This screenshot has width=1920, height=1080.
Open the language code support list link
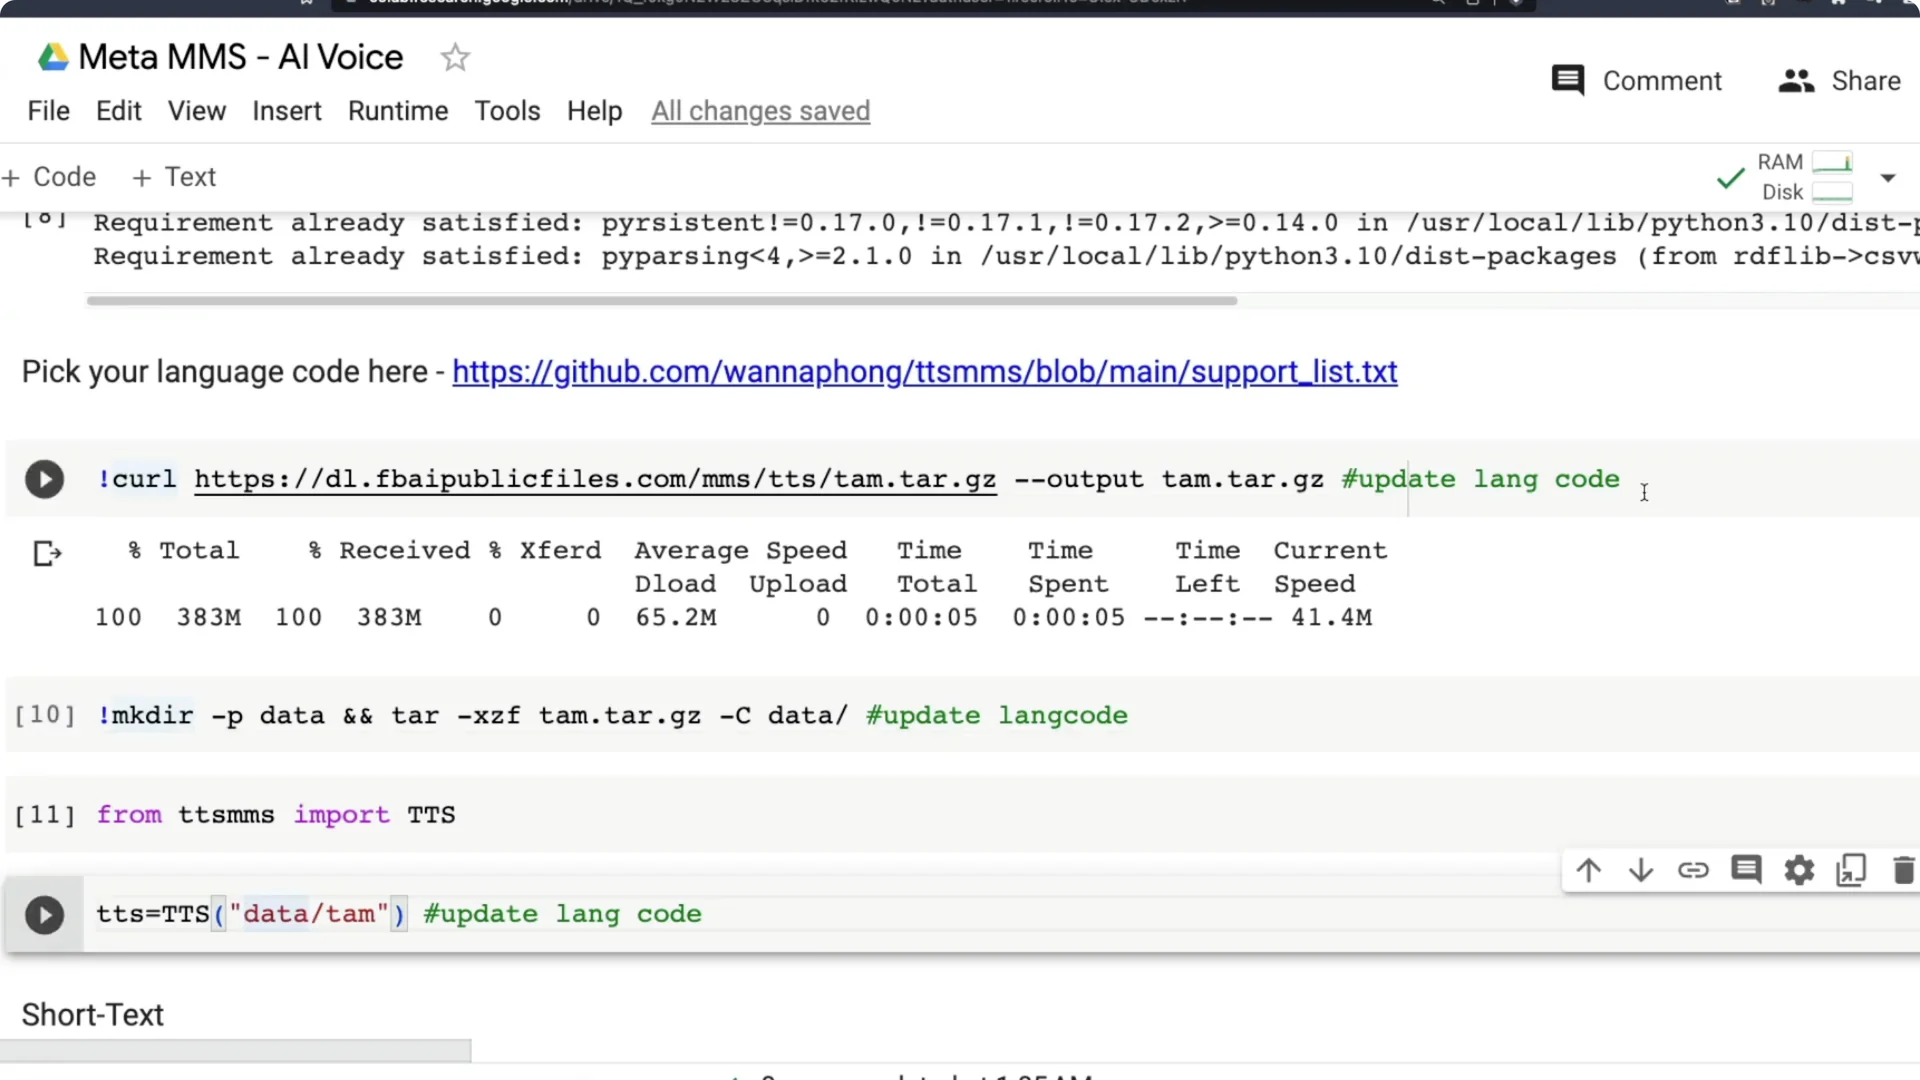point(925,372)
